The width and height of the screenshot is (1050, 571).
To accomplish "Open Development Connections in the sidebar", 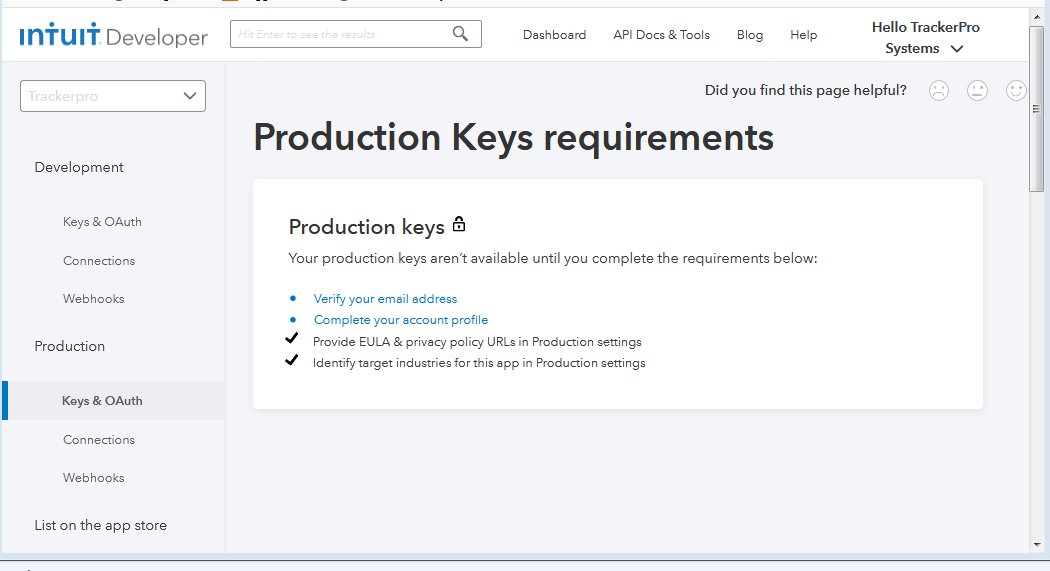I will point(99,261).
